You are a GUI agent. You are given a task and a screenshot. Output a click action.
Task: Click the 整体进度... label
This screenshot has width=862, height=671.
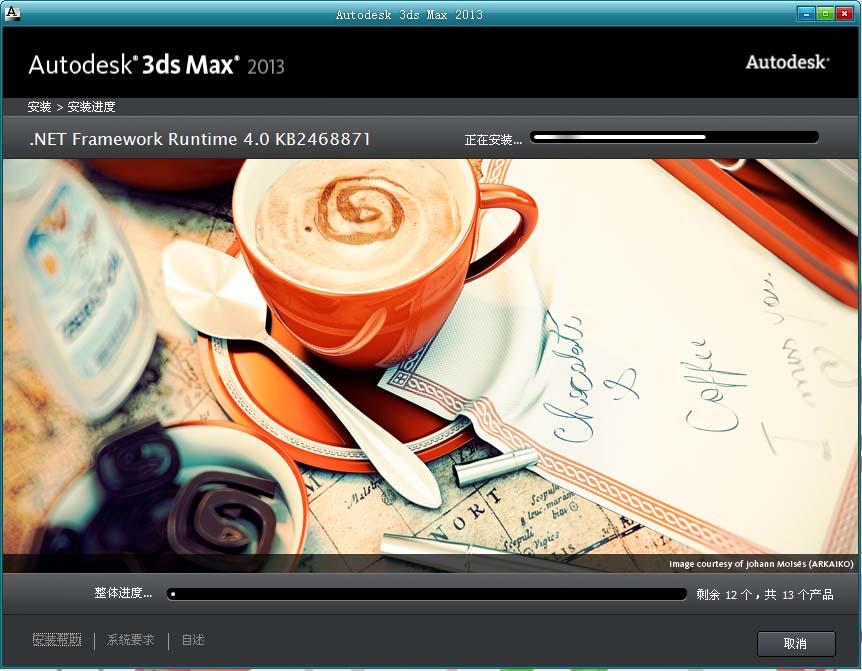point(123,593)
